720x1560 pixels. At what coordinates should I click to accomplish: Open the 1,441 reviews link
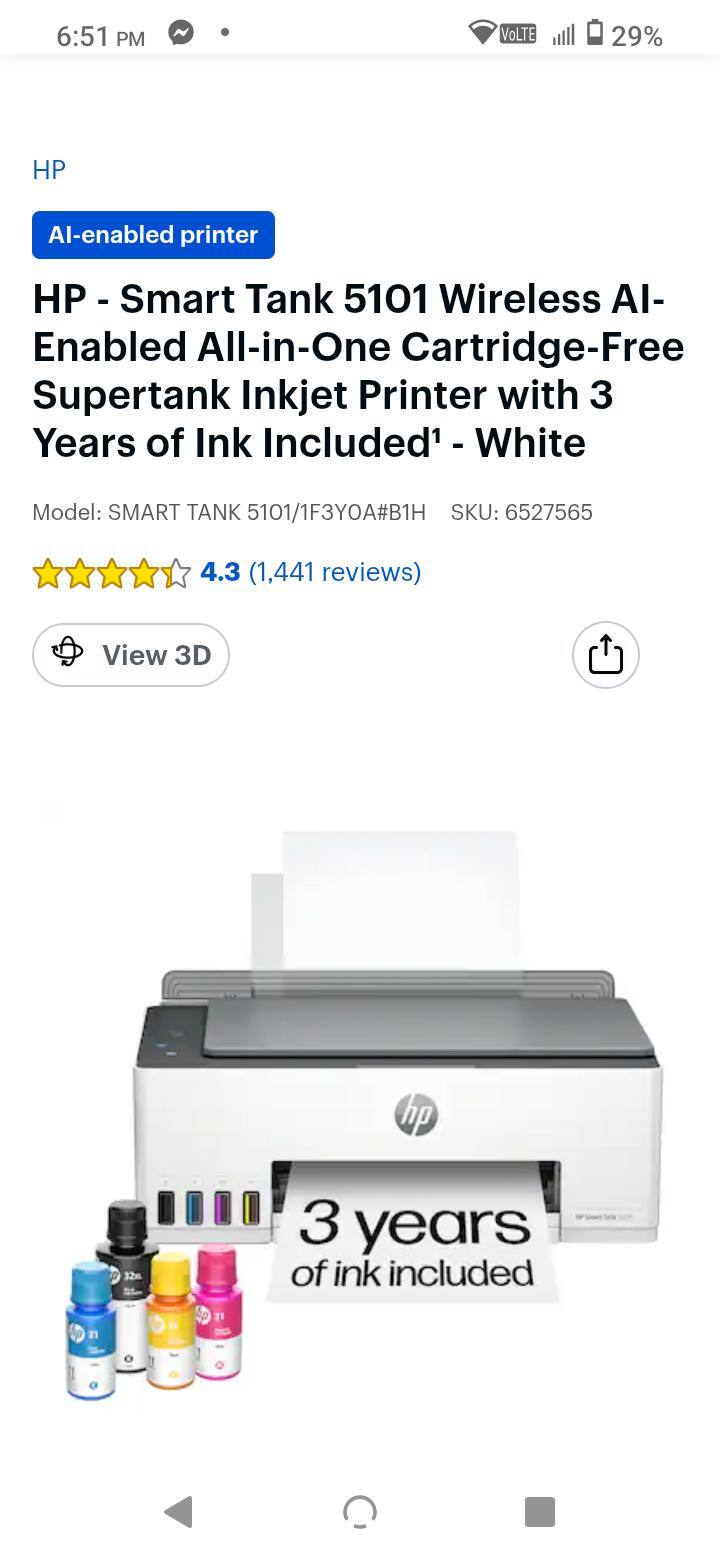(x=335, y=572)
